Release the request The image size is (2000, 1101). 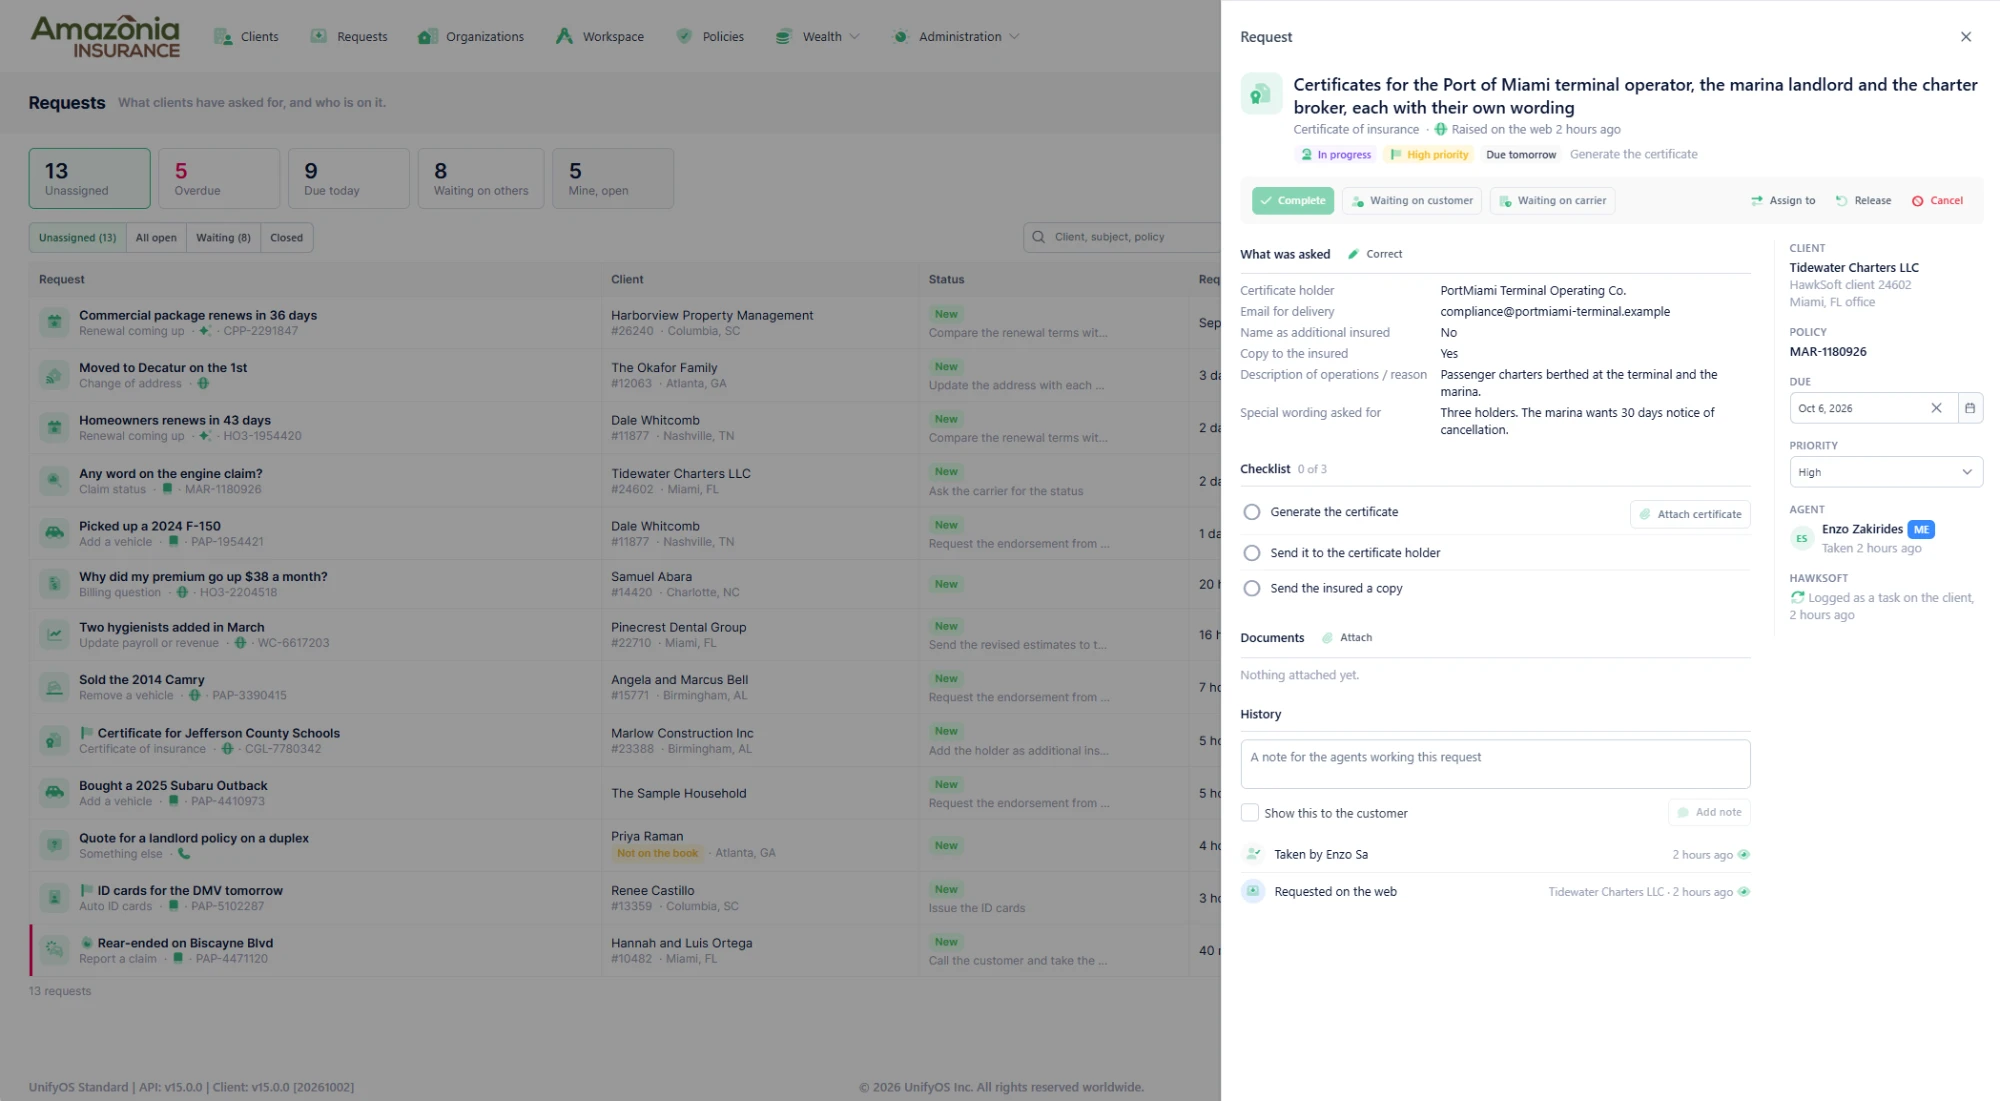(1863, 201)
